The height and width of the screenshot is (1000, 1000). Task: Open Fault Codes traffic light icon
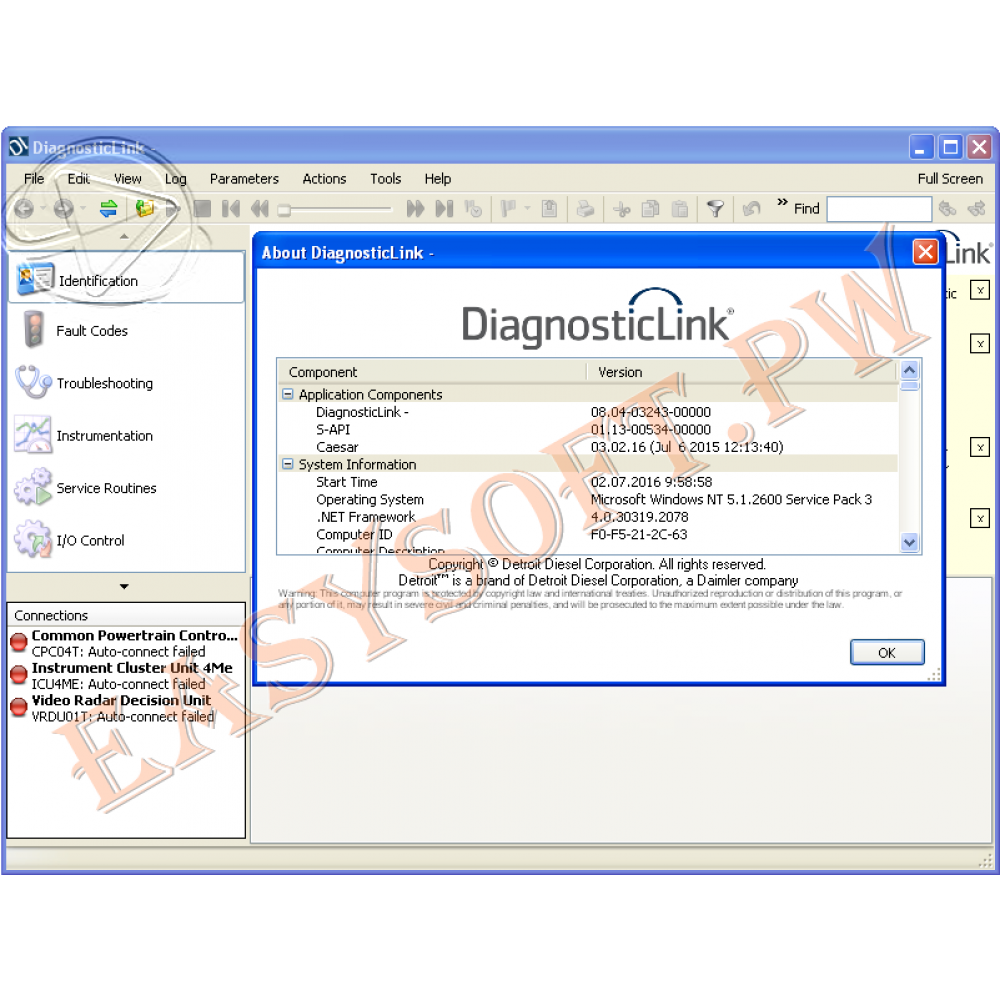pyautogui.click(x=33, y=329)
